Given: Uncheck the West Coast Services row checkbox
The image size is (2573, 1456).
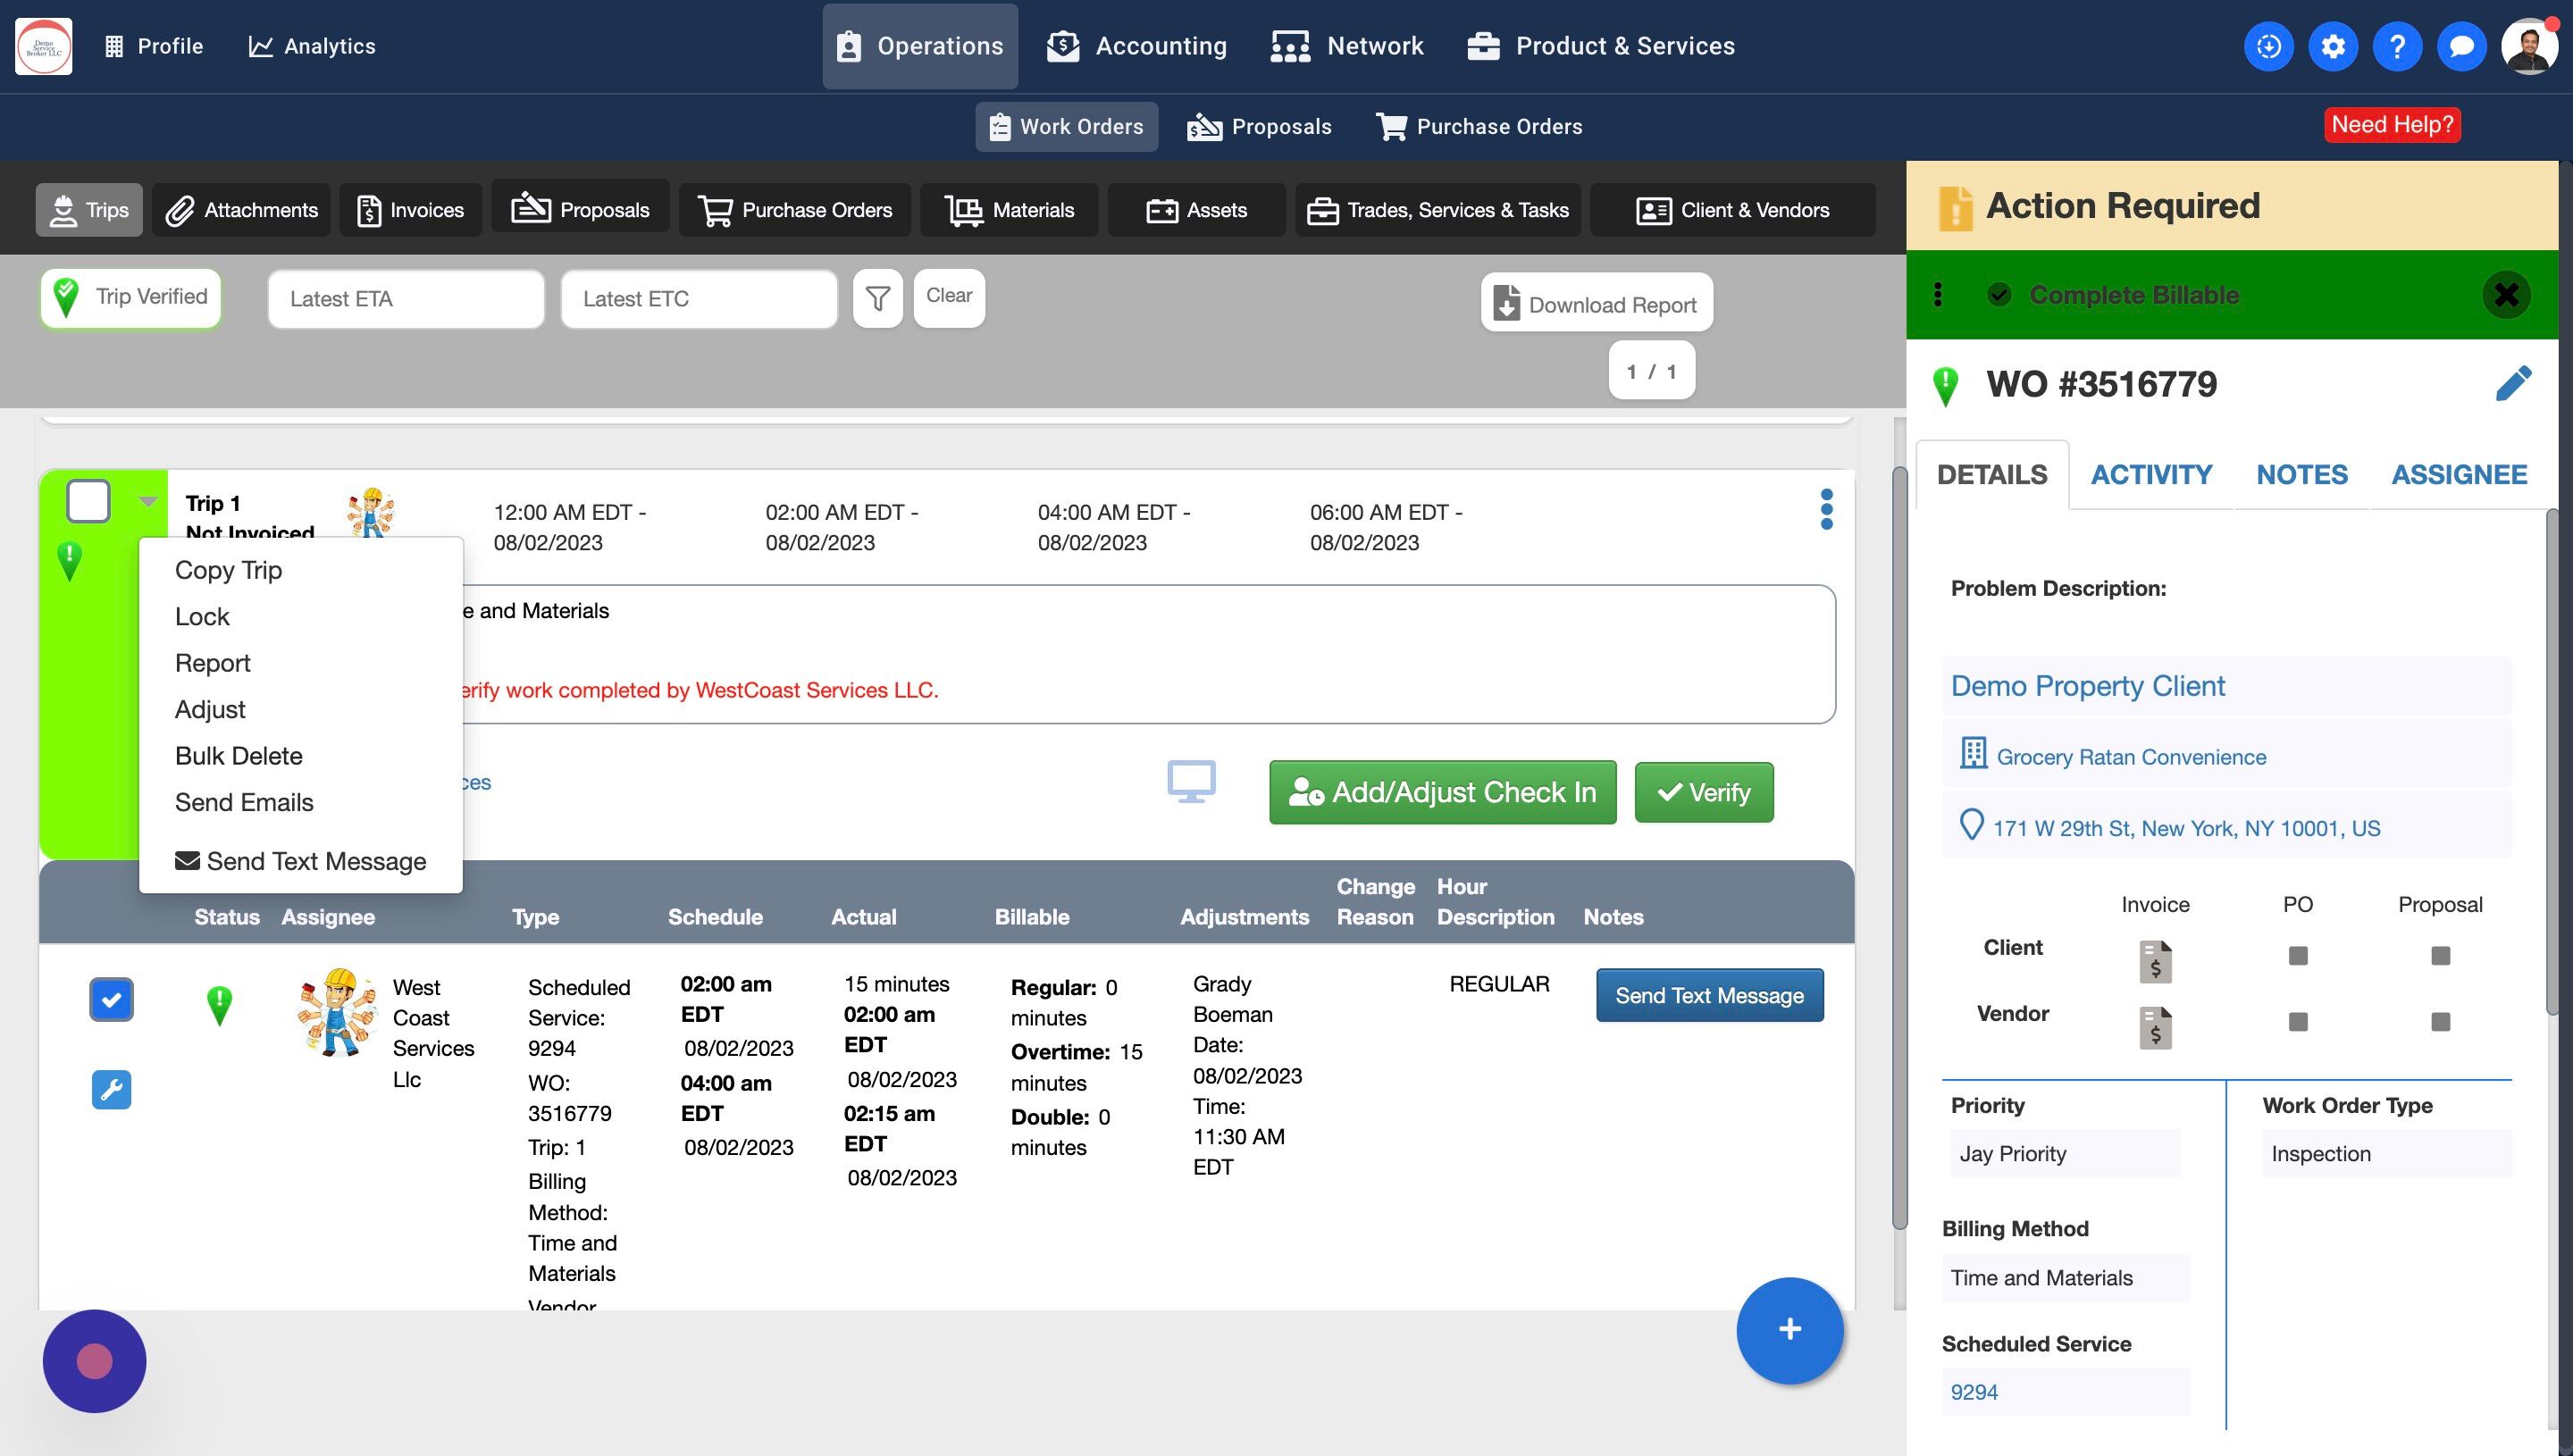Looking at the screenshot, I should pyautogui.click(x=111, y=999).
